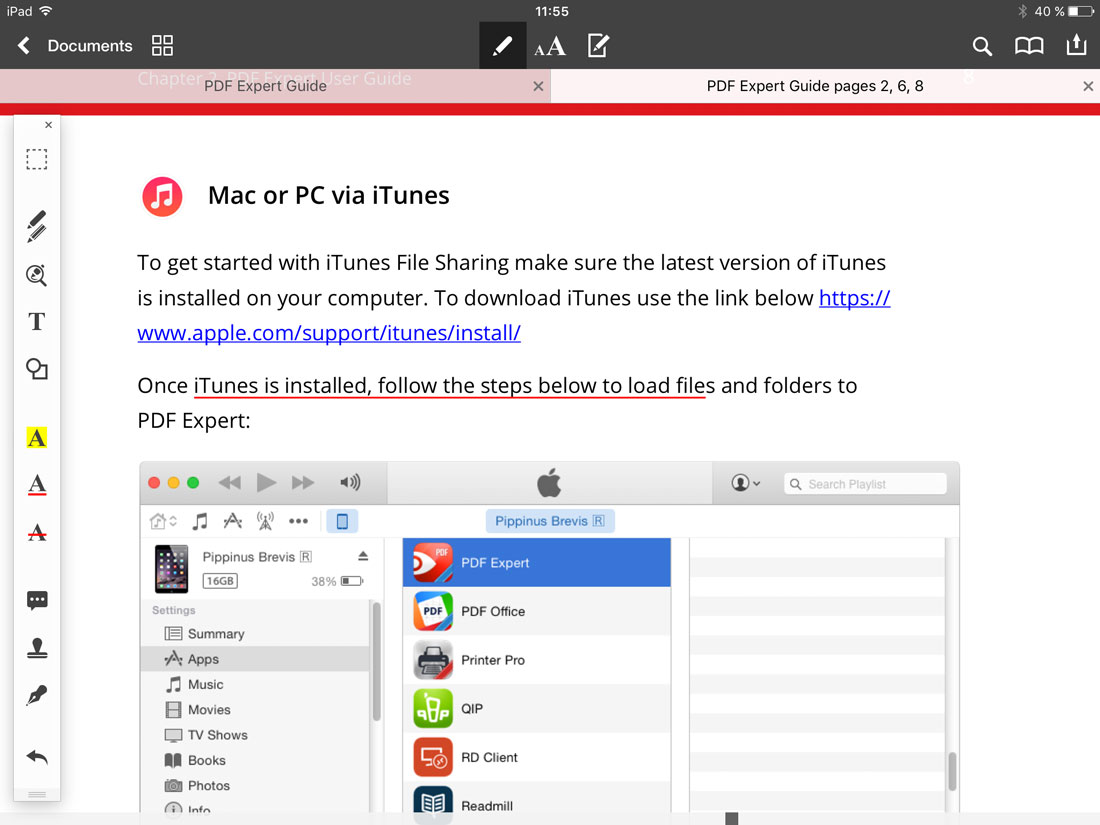Select the strikethrough text tool

(36, 532)
